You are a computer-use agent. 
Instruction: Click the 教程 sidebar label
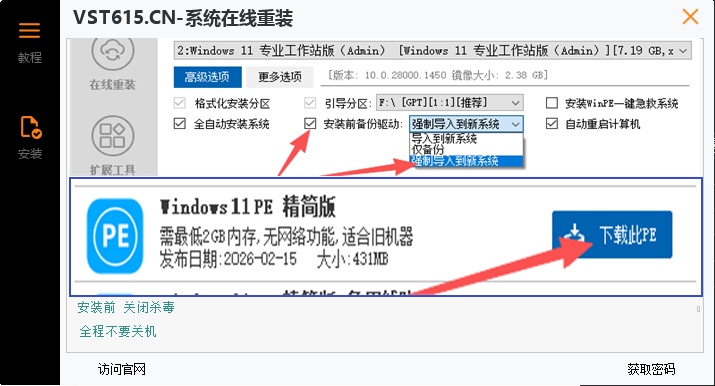click(x=30, y=58)
